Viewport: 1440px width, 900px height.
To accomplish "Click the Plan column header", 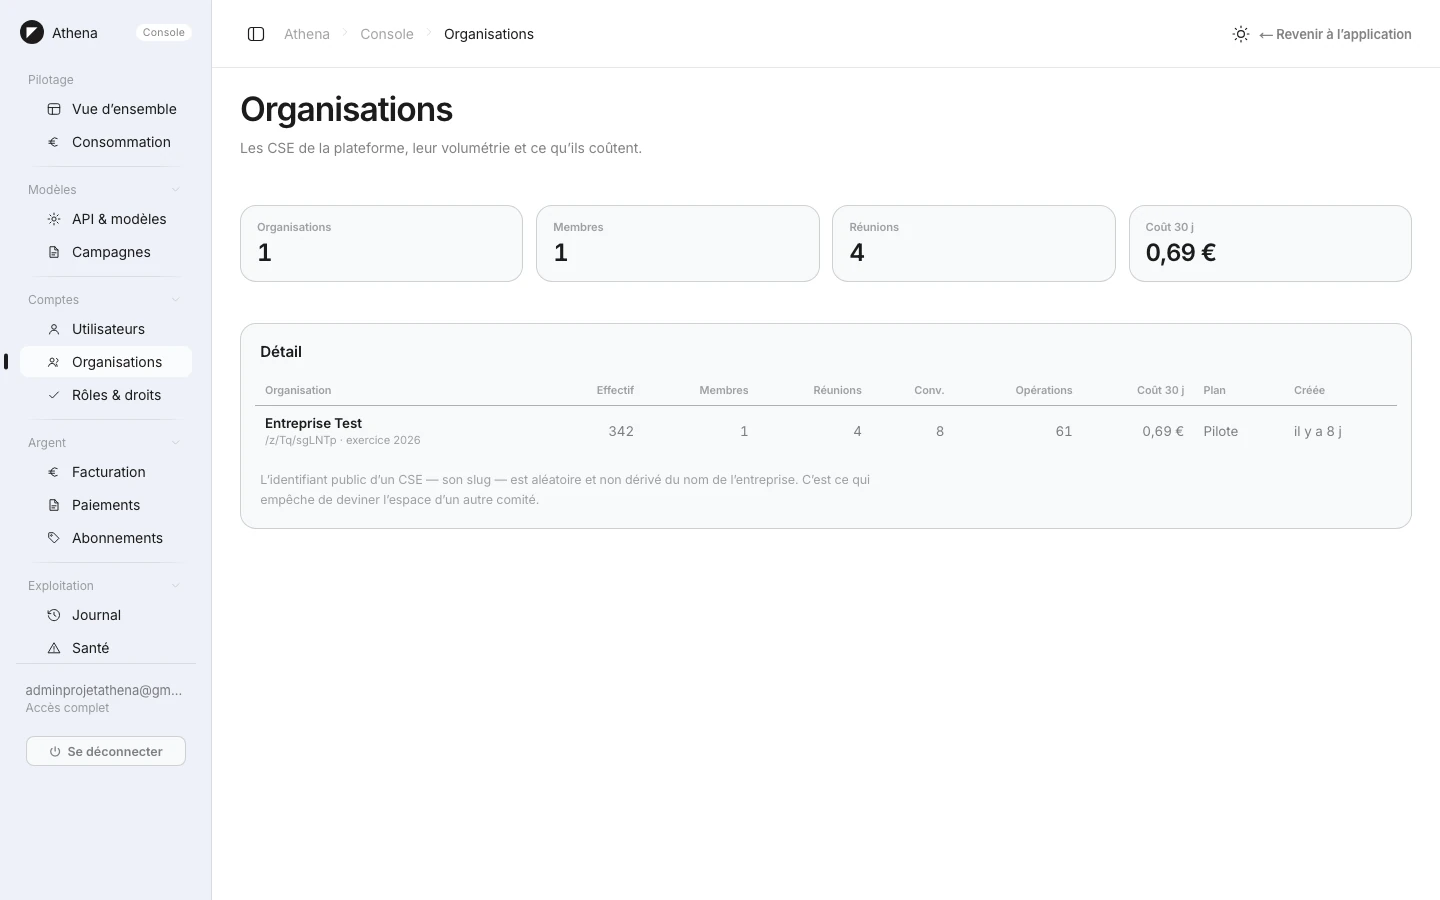I will click(1214, 390).
